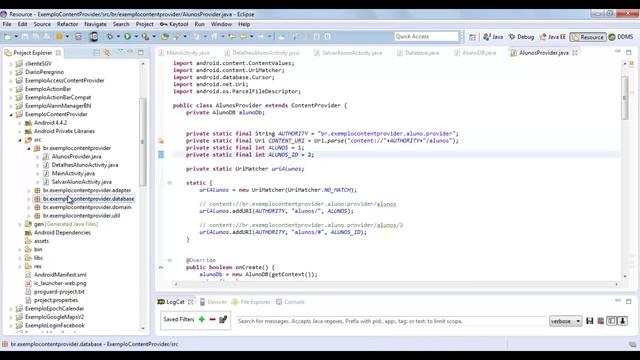Click the Scroll Lock down-arrow icon in LogCat
This screenshot has height=360, width=640.
pyautogui.click(x=622, y=321)
